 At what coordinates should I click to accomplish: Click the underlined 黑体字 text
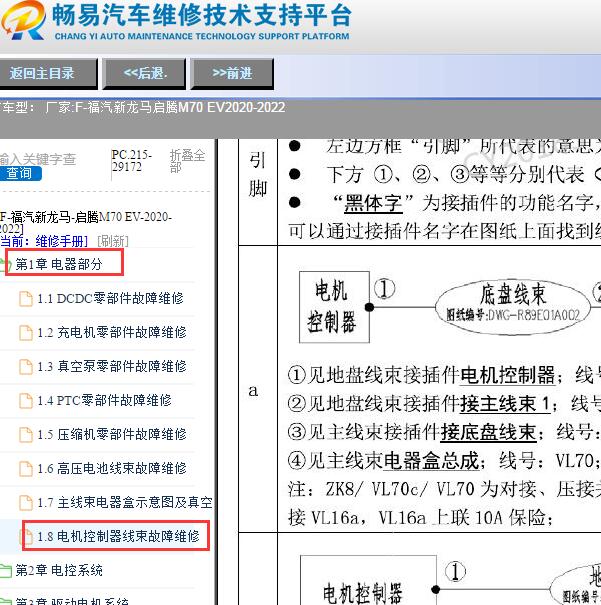click(x=373, y=203)
